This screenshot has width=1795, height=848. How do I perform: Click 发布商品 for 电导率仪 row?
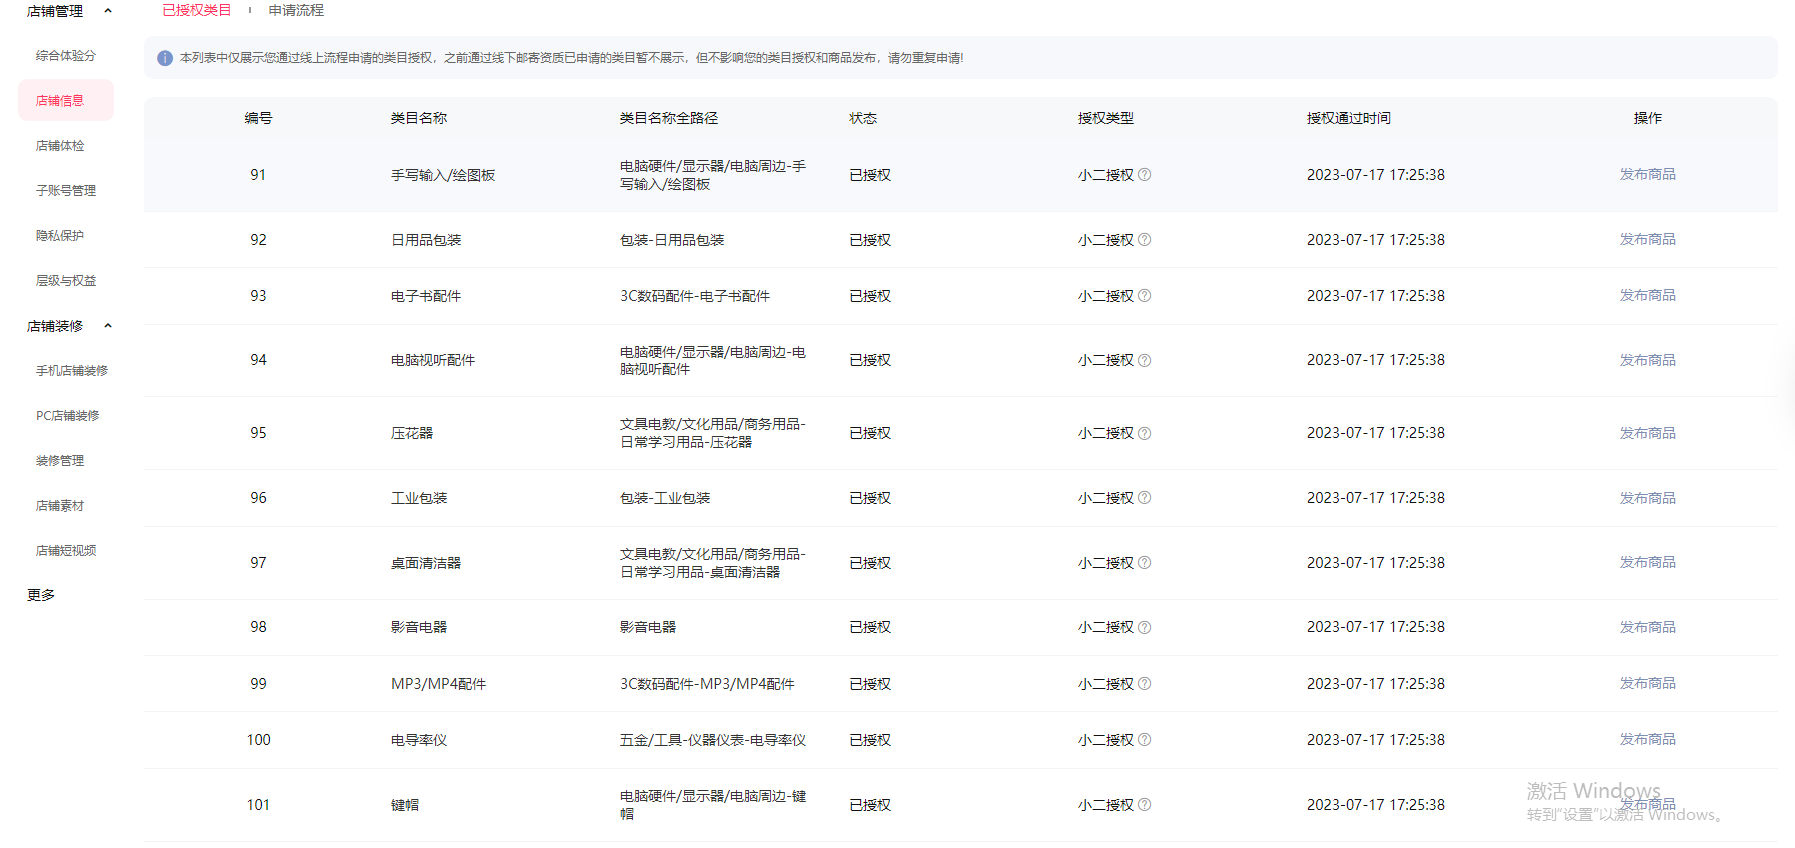[1647, 740]
